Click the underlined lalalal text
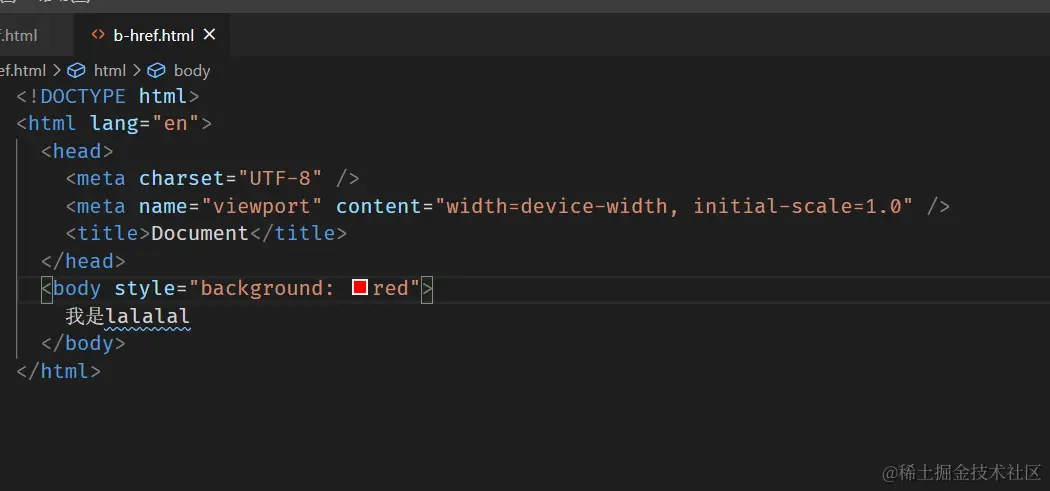The height and width of the screenshot is (491, 1050). click(x=148, y=316)
